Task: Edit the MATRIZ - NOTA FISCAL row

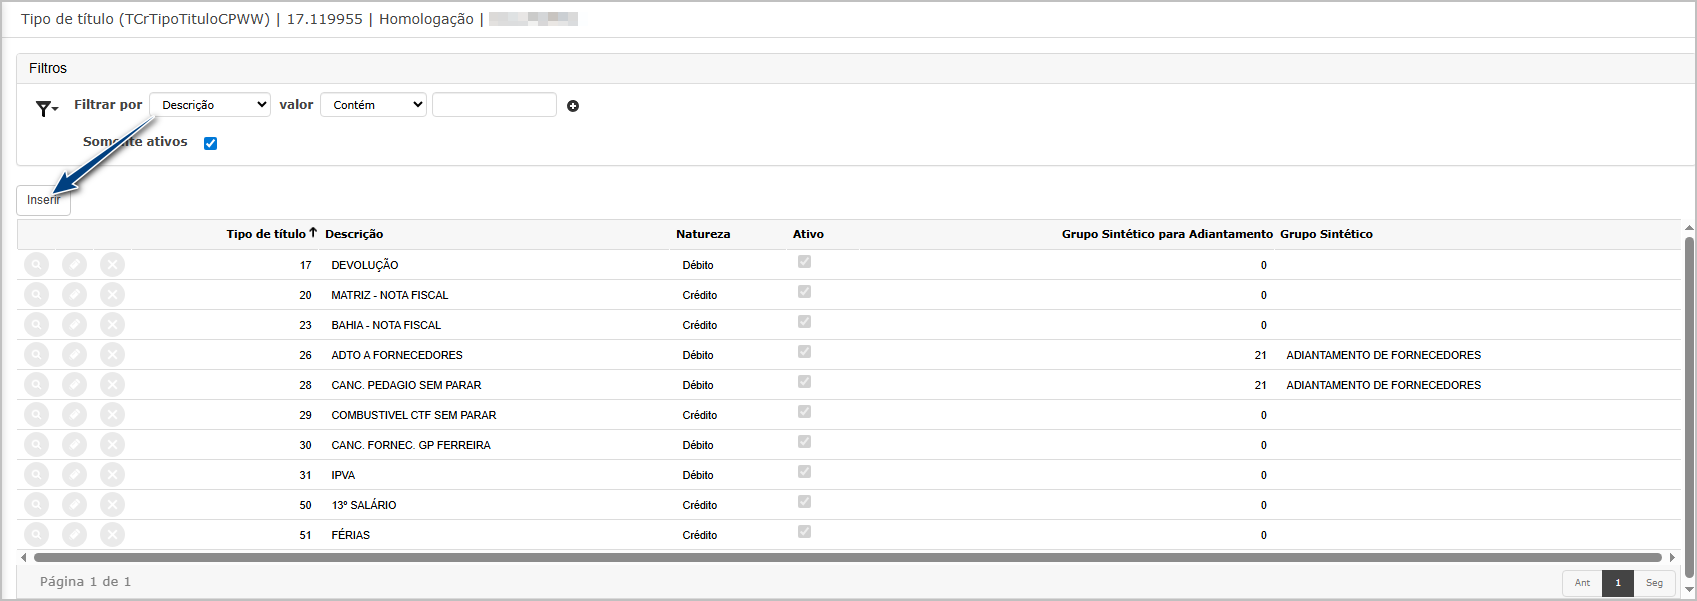Action: [74, 295]
